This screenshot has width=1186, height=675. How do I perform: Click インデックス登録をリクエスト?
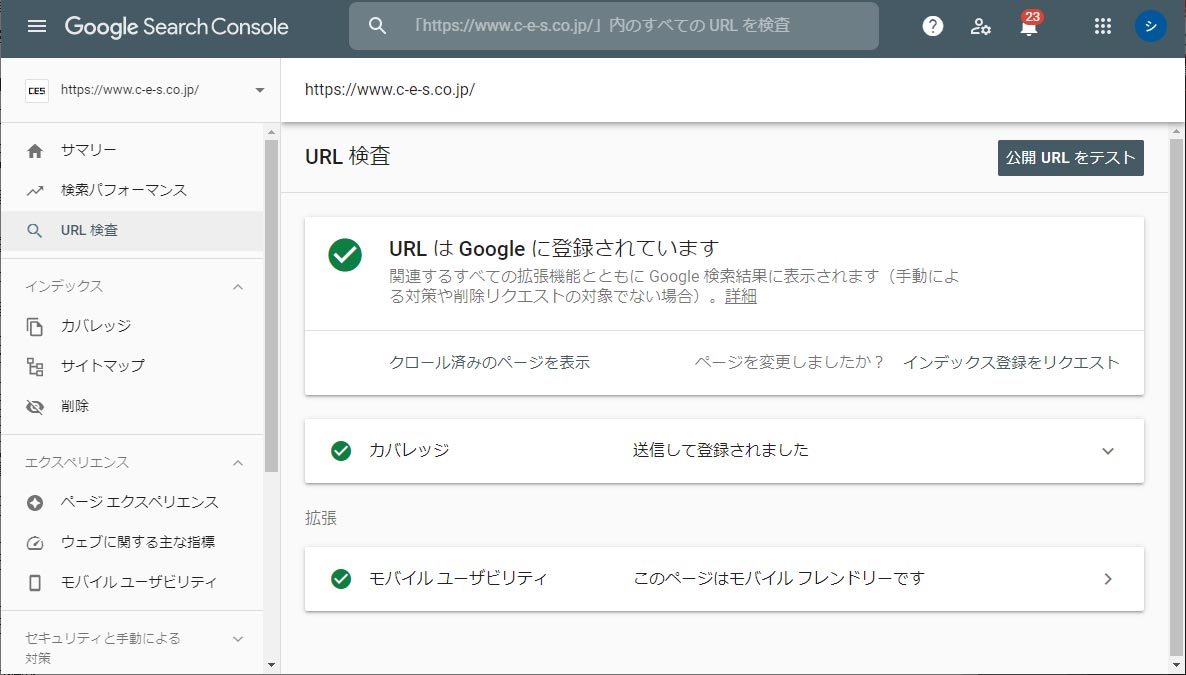click(x=1011, y=362)
